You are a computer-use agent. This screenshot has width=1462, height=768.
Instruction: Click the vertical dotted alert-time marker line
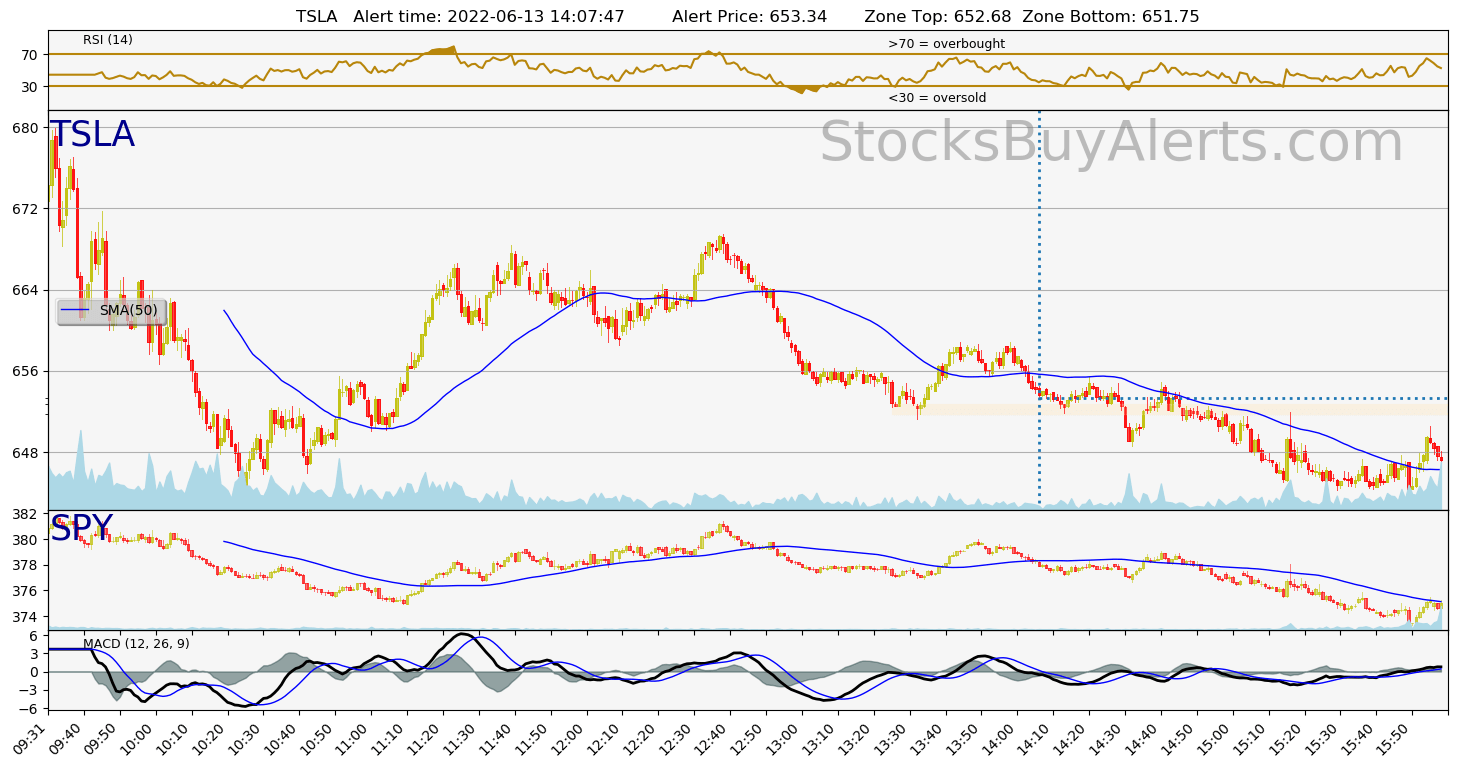[1039, 308]
